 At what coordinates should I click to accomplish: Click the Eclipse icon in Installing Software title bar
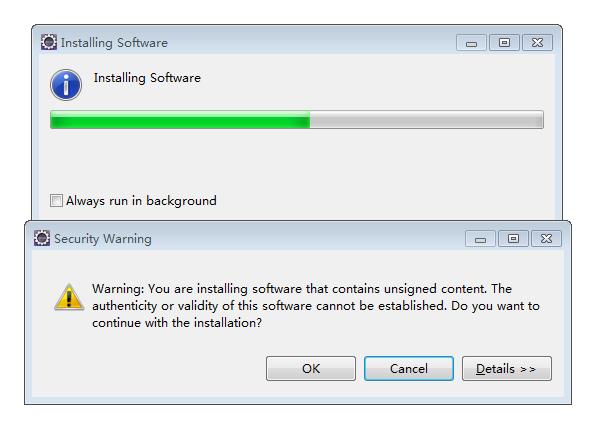(x=49, y=42)
